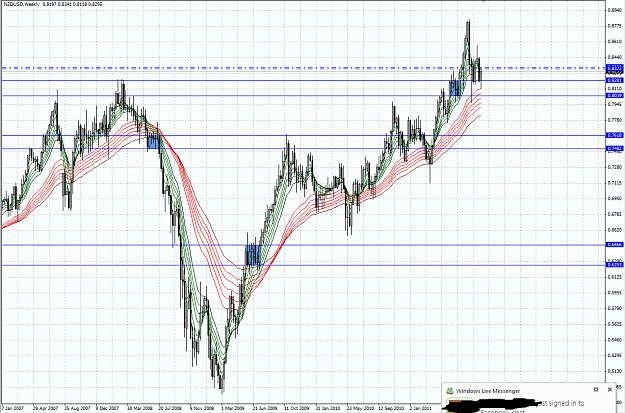Viewport: 625px width, 413px height.
Task: Select the horizontal line at 0.6466
Action: click(303, 245)
